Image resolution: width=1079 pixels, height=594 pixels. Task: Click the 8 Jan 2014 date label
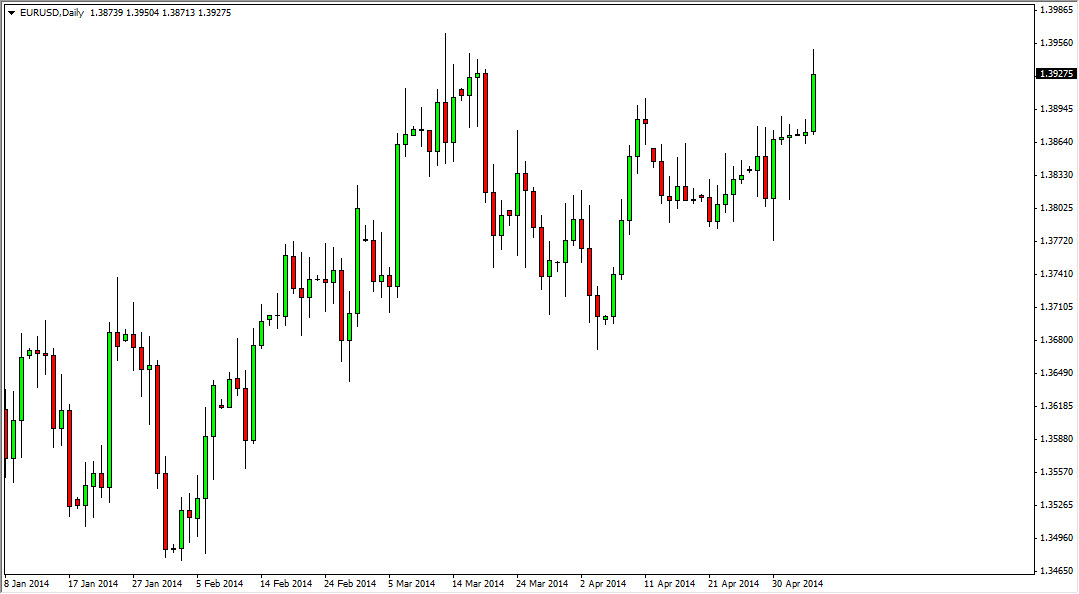coord(27,584)
